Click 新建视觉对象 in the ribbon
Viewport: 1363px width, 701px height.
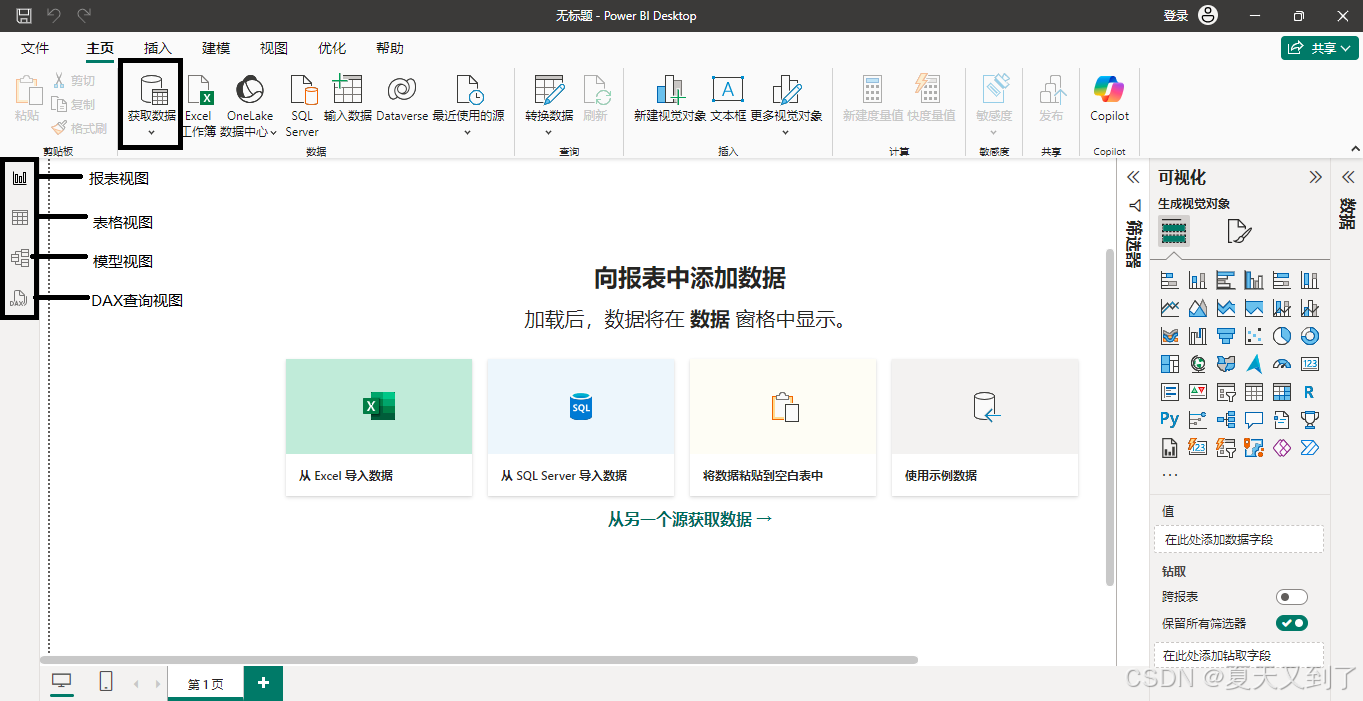(670, 98)
